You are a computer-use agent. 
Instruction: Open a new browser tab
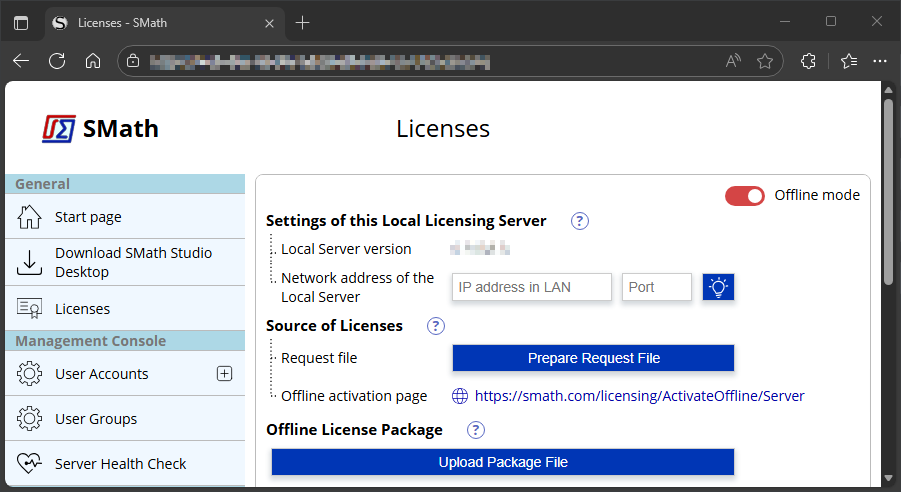(302, 23)
